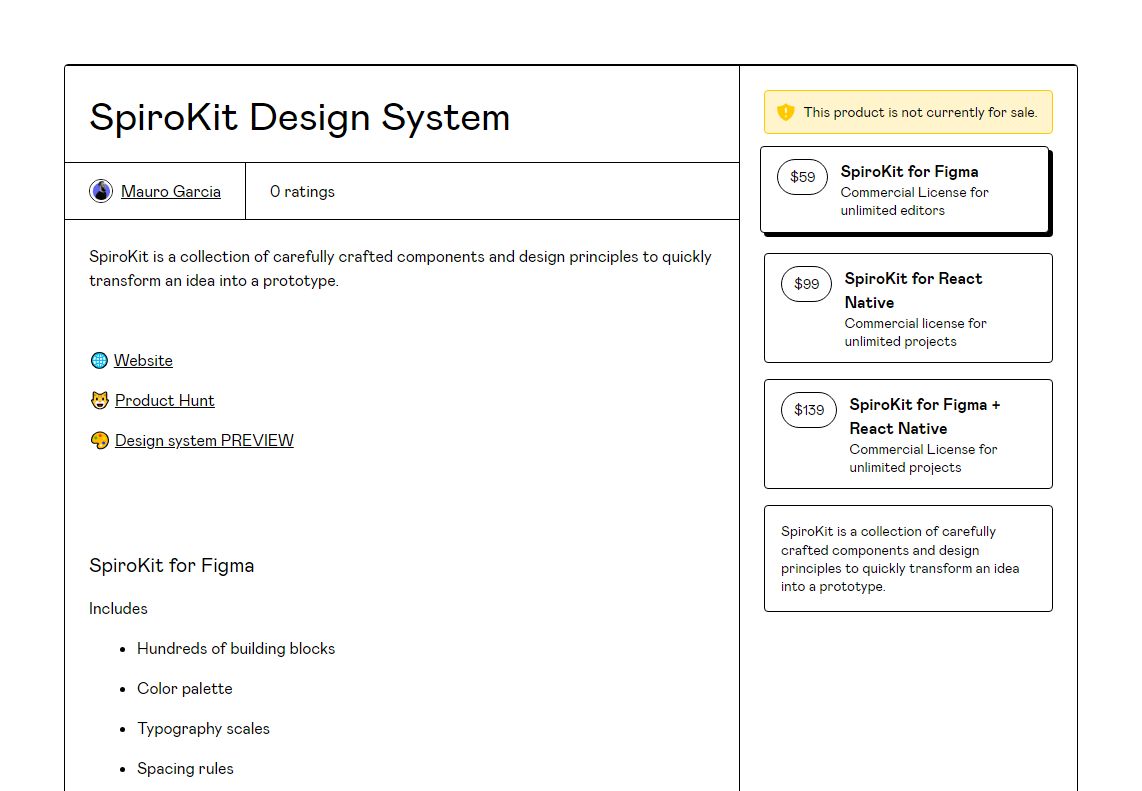Screen dimensions: 1142x791
Task: Click the SpiroKit for Figma section heading
Action: [x=171, y=566]
